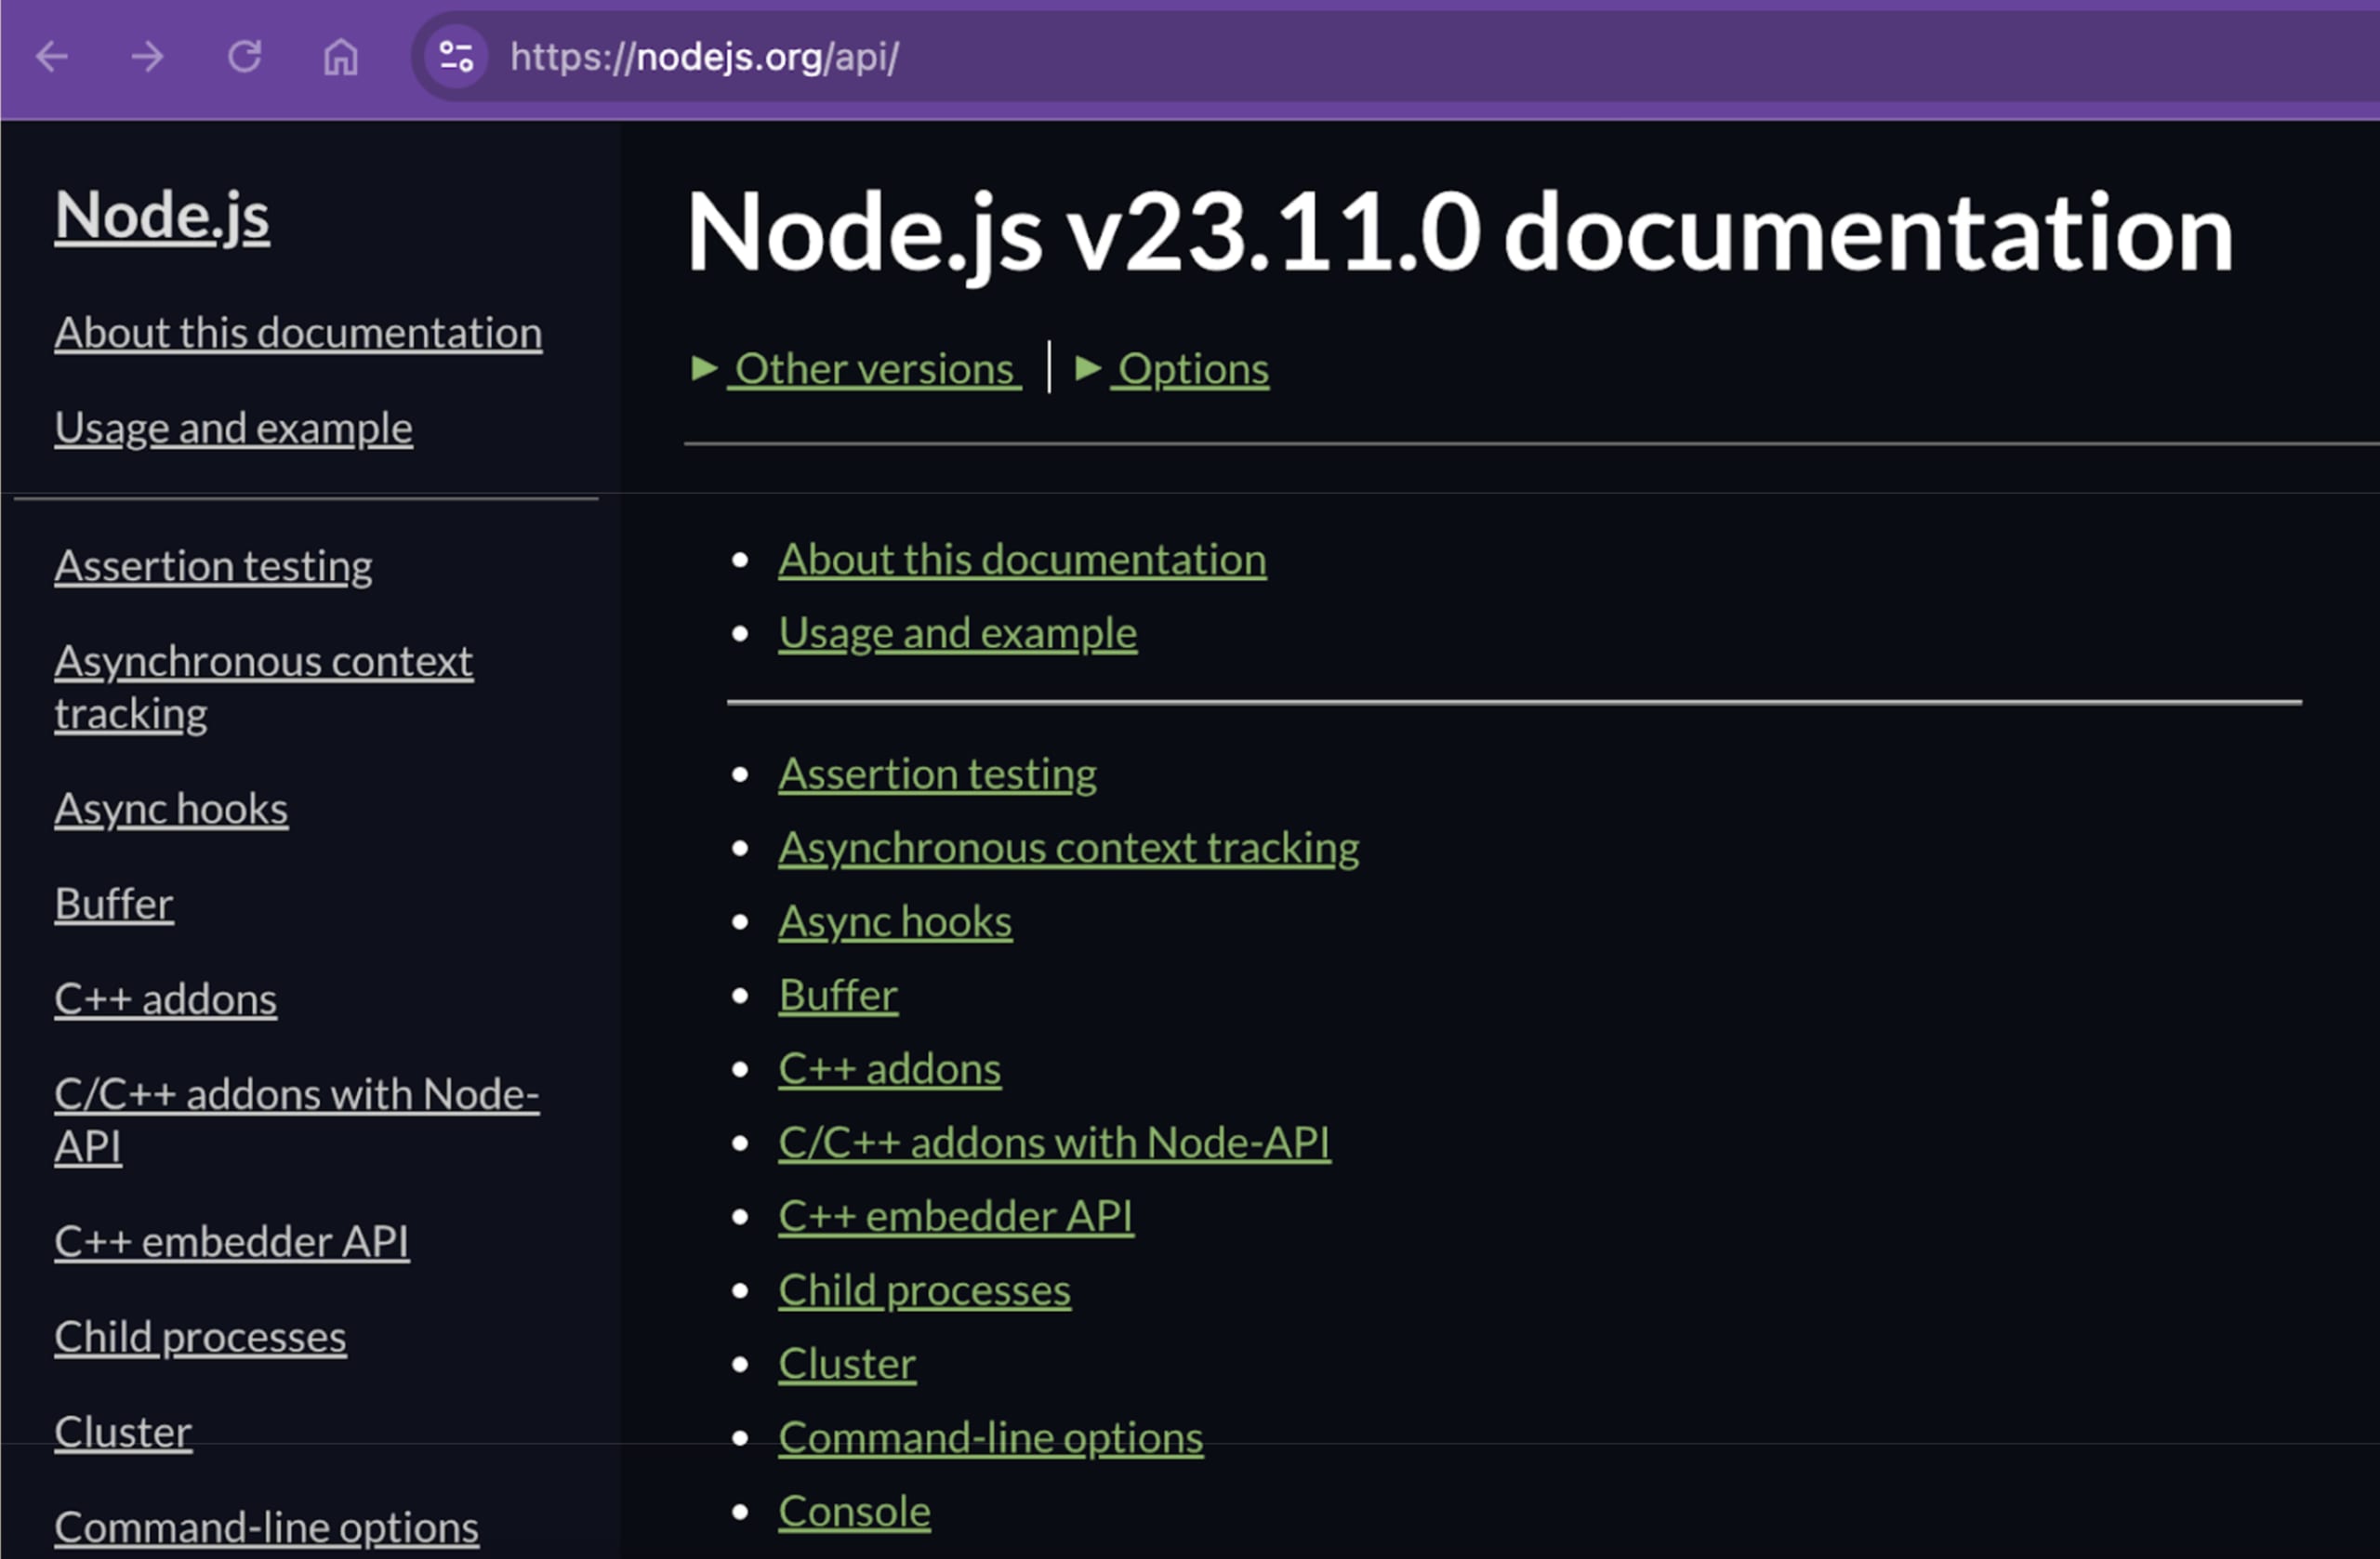This screenshot has height=1559, width=2380.
Task: Open site information icon in address bar
Action: point(457,57)
